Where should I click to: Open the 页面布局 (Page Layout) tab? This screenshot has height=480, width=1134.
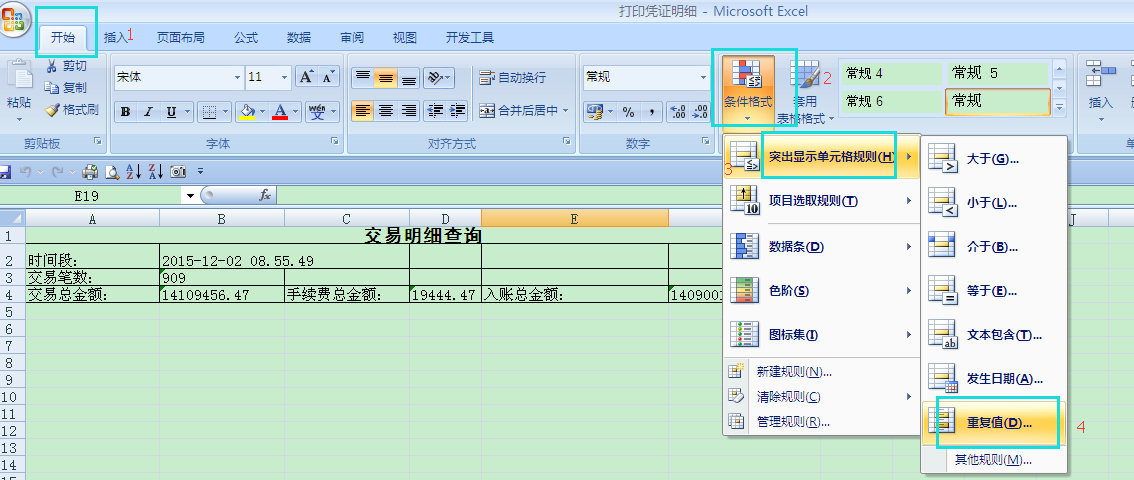(181, 38)
